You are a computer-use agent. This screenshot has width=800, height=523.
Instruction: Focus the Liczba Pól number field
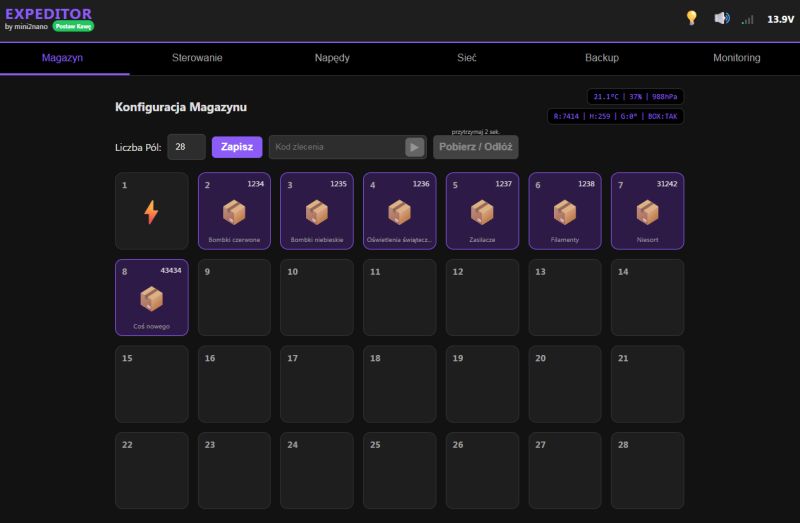[186, 147]
